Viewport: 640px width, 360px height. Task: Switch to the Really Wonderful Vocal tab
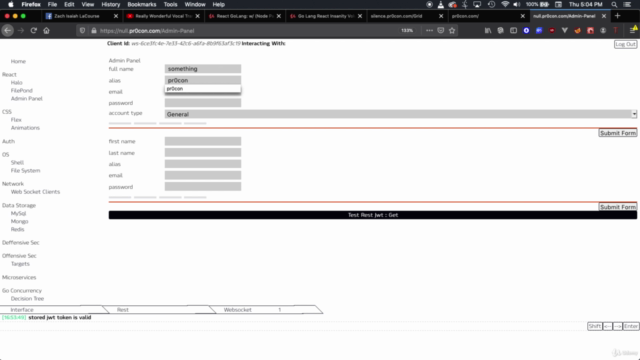point(163,16)
